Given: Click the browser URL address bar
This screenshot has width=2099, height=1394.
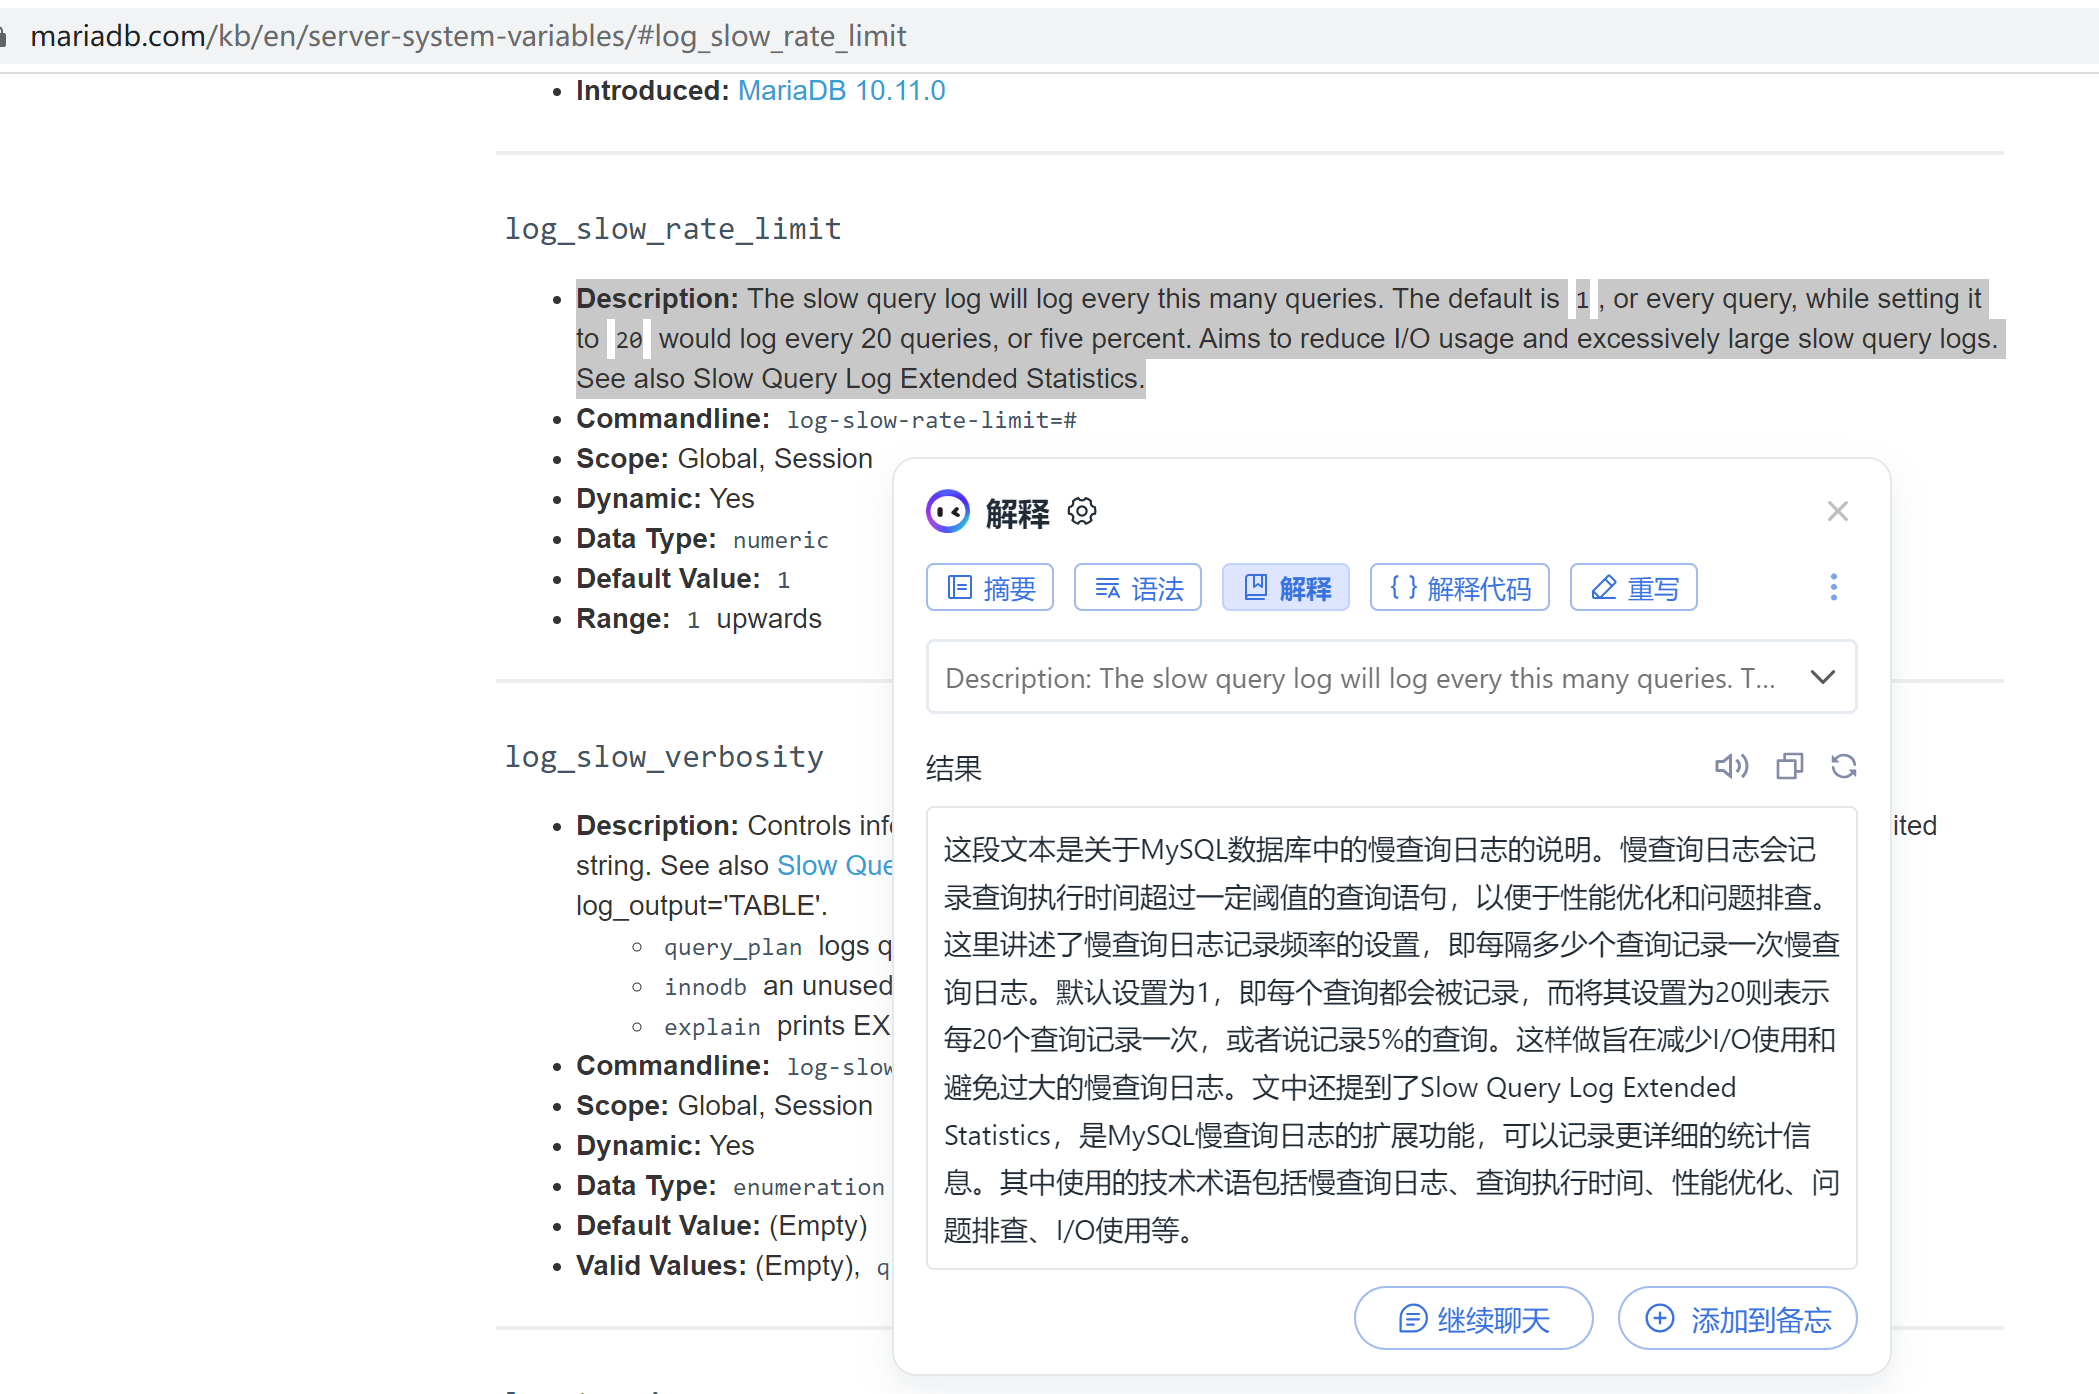Looking at the screenshot, I should click(468, 36).
